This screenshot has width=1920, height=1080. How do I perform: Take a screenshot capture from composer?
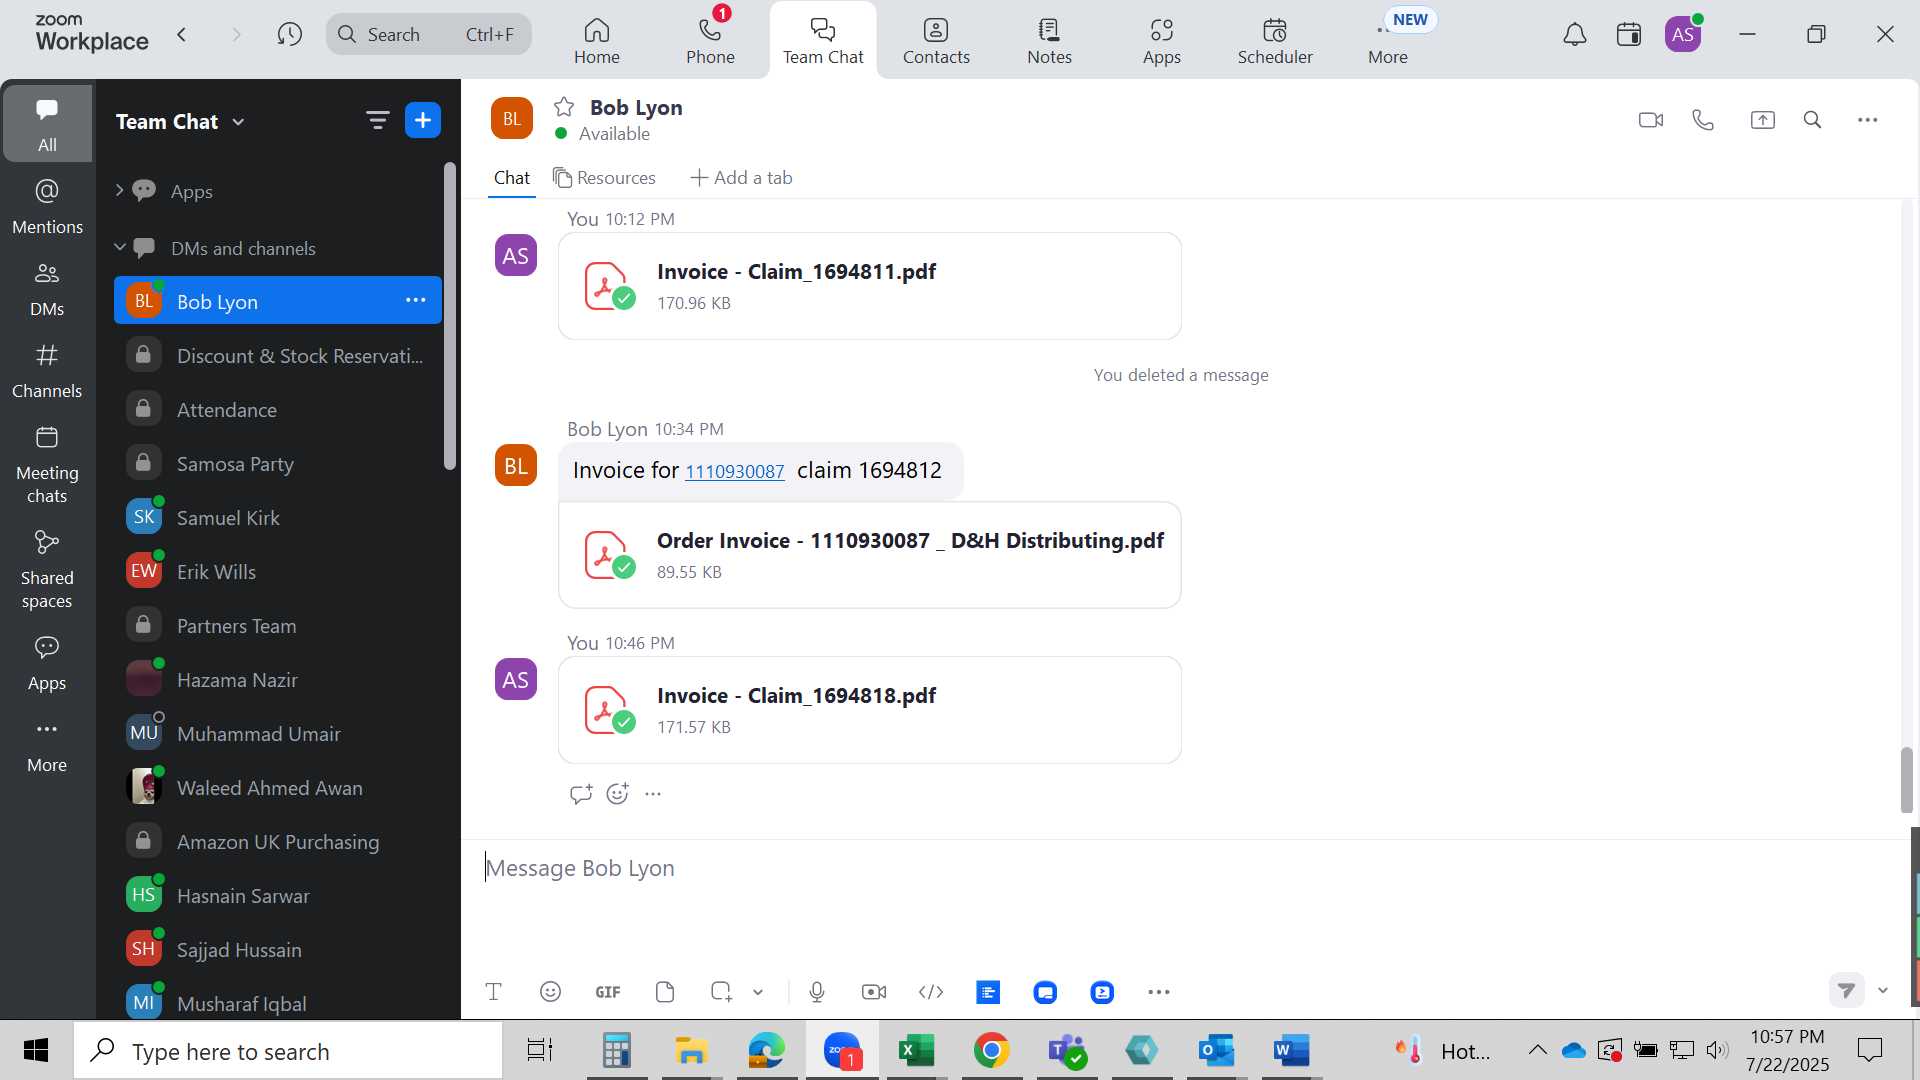click(x=721, y=992)
